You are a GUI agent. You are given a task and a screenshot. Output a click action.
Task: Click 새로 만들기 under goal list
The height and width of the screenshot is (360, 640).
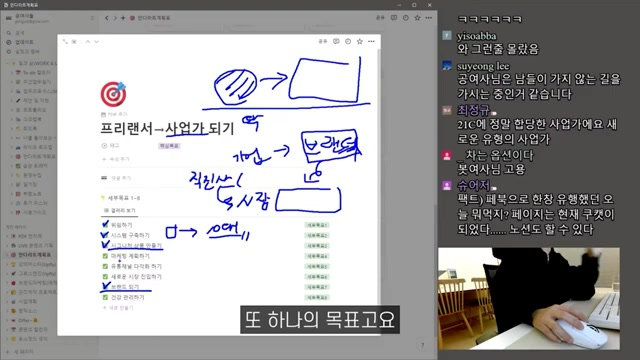tap(118, 308)
